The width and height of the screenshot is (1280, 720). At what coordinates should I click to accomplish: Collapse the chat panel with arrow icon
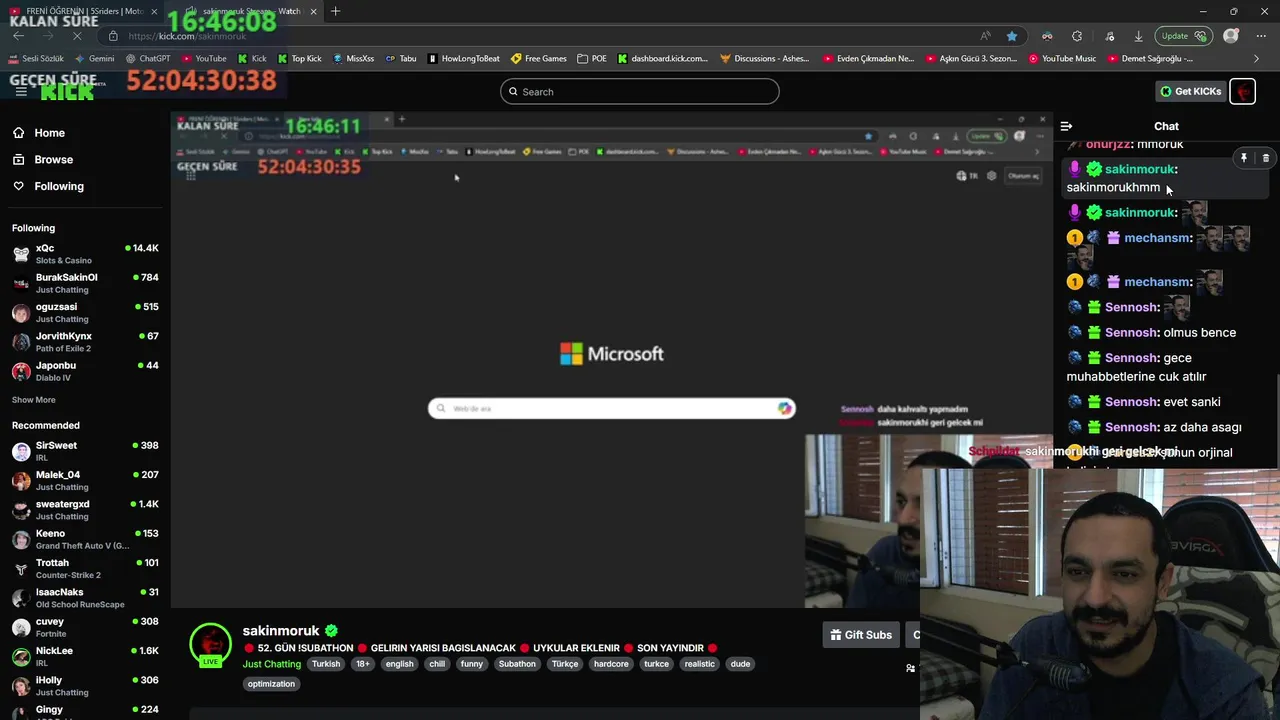click(1066, 126)
